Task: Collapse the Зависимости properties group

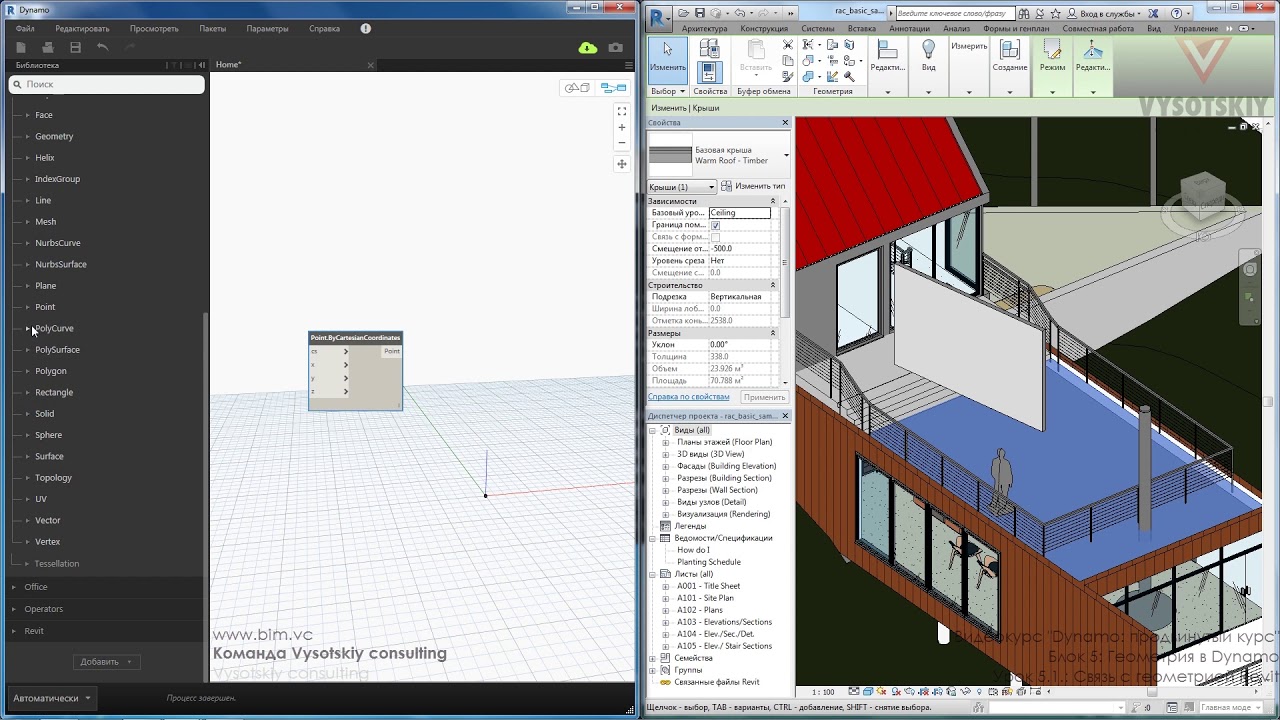Action: coord(772,201)
